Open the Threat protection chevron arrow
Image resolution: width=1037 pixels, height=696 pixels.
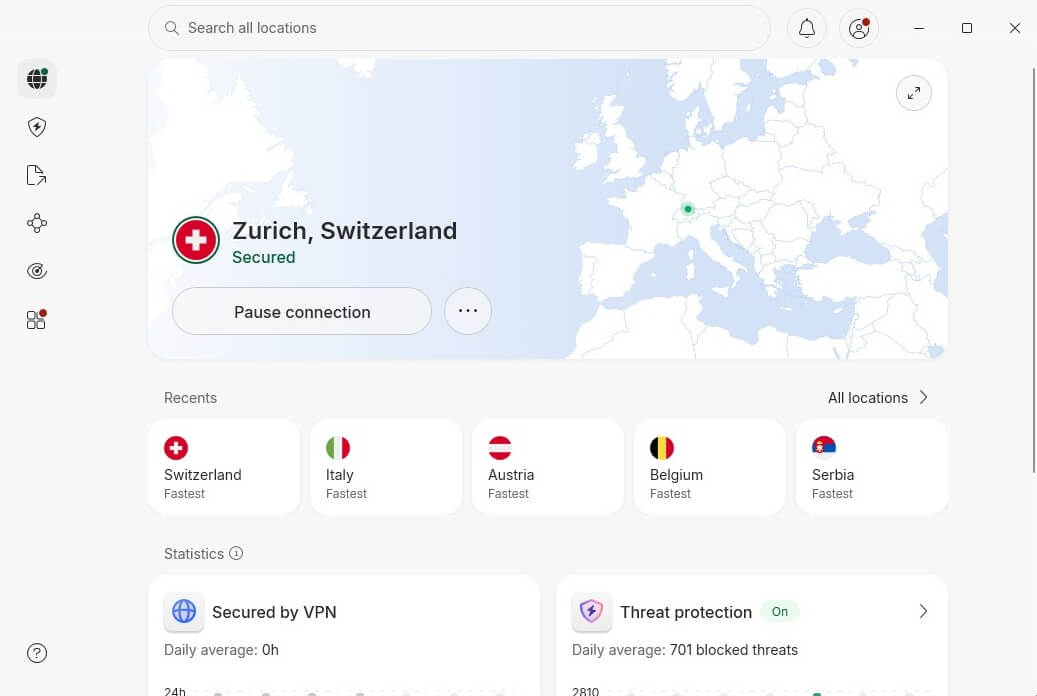tap(923, 611)
